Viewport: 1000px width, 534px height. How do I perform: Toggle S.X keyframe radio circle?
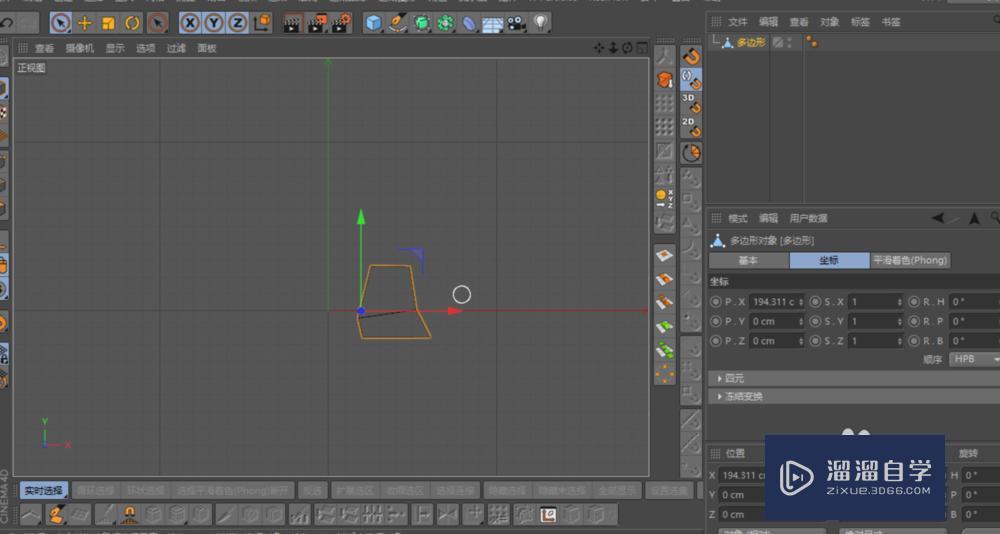pos(815,302)
